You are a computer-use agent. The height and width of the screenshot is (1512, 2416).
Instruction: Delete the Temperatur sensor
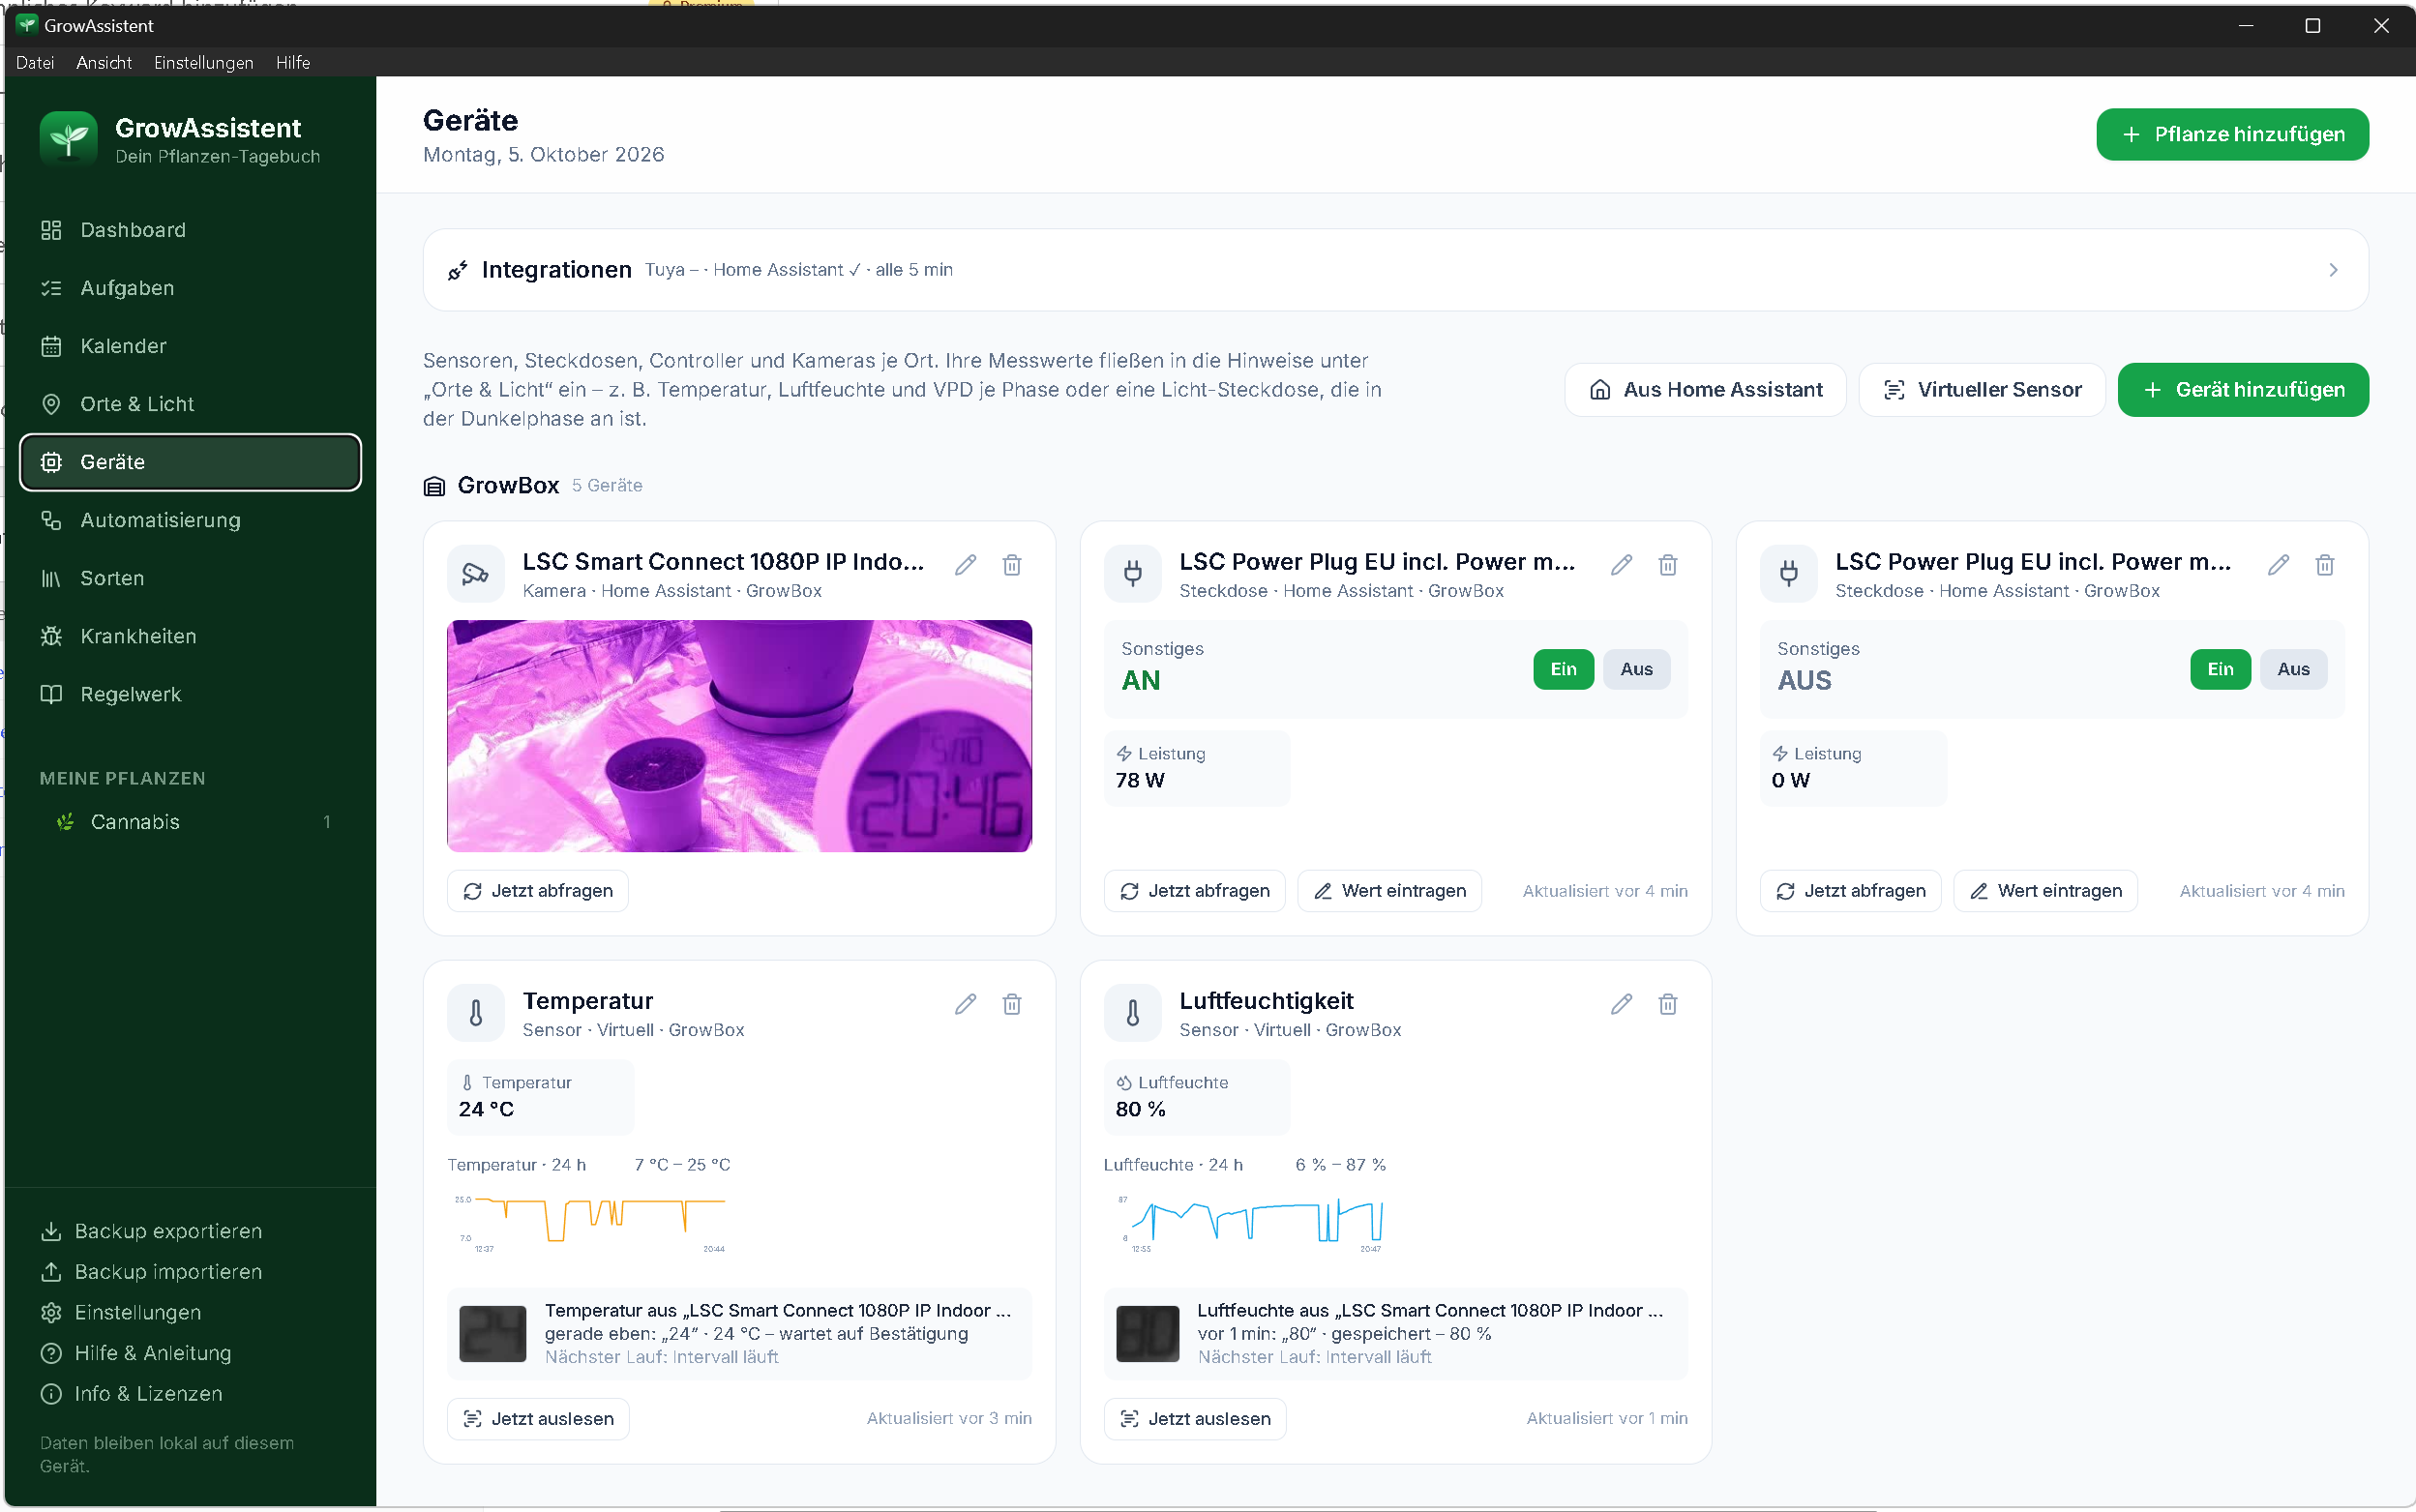pyautogui.click(x=1012, y=1004)
